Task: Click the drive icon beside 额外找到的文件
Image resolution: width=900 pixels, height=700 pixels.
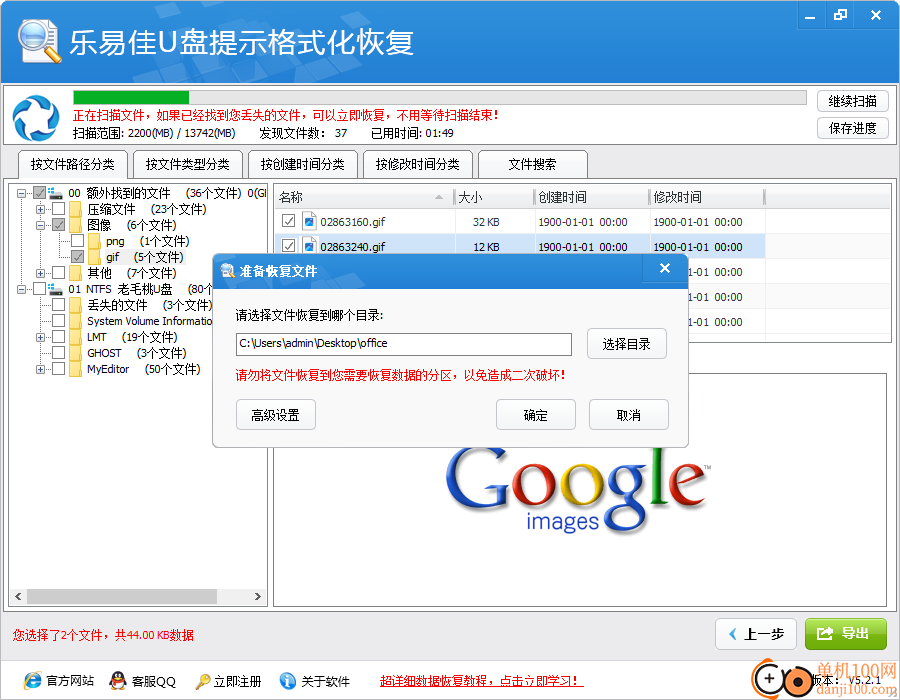Action: pyautogui.click(x=55, y=193)
